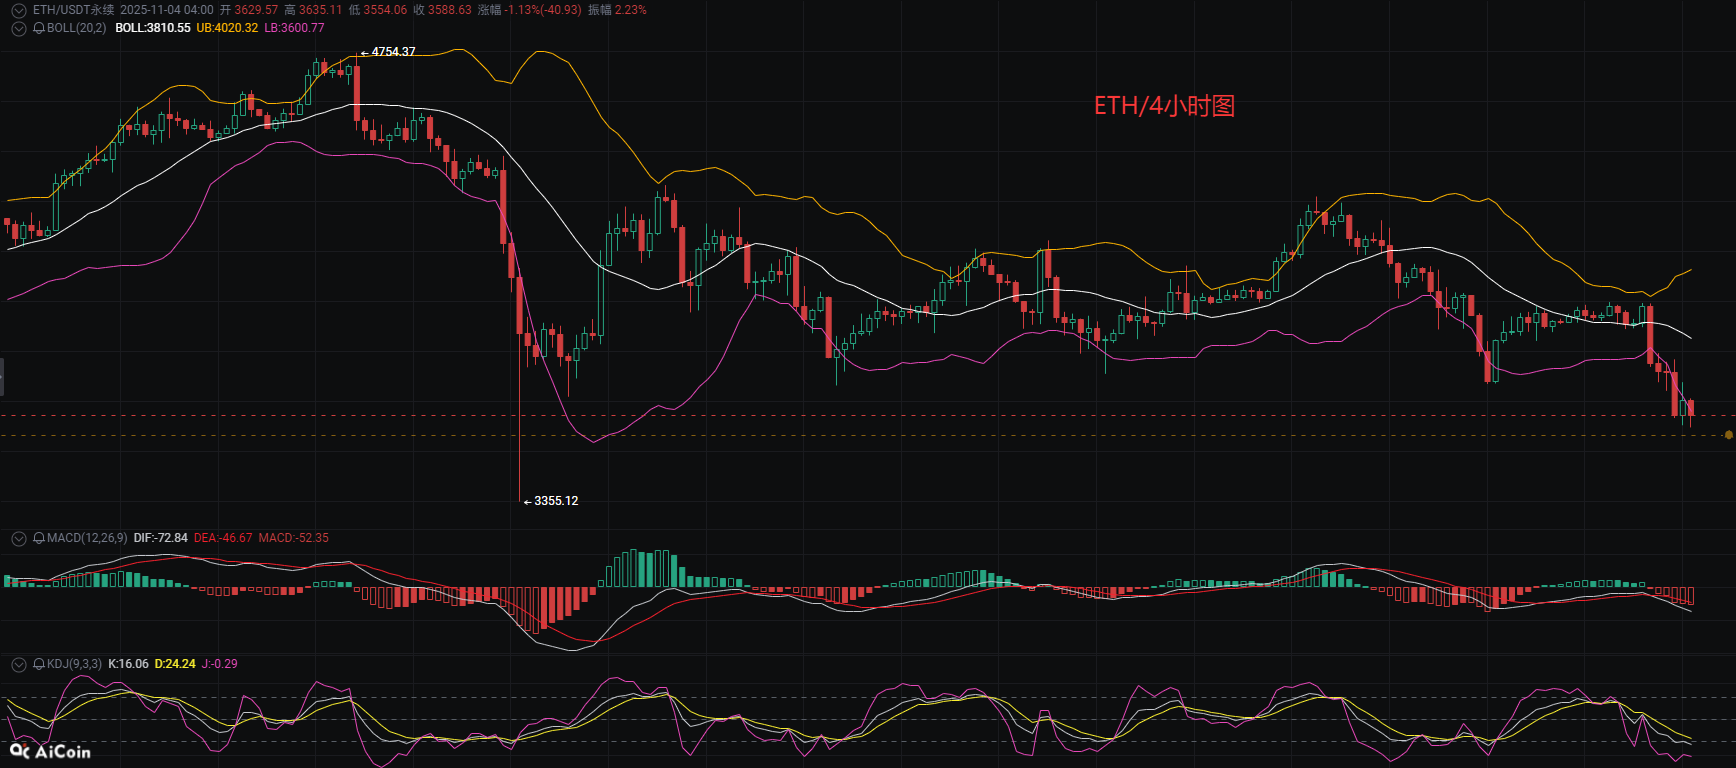
Task: Collapse the KDJ panel using circle chevron
Action: [x=18, y=664]
